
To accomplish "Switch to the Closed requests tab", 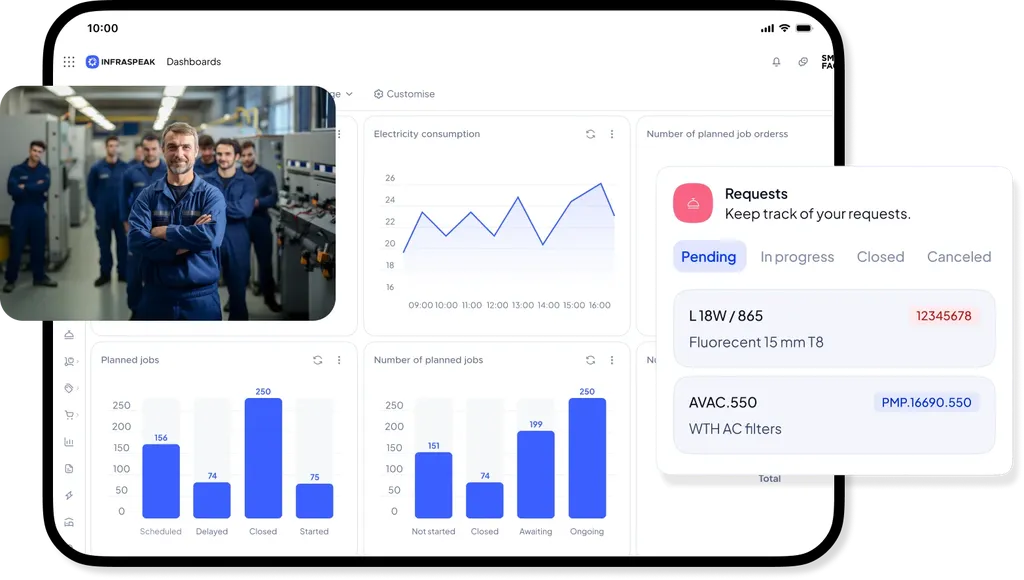I will pyautogui.click(x=880, y=257).
